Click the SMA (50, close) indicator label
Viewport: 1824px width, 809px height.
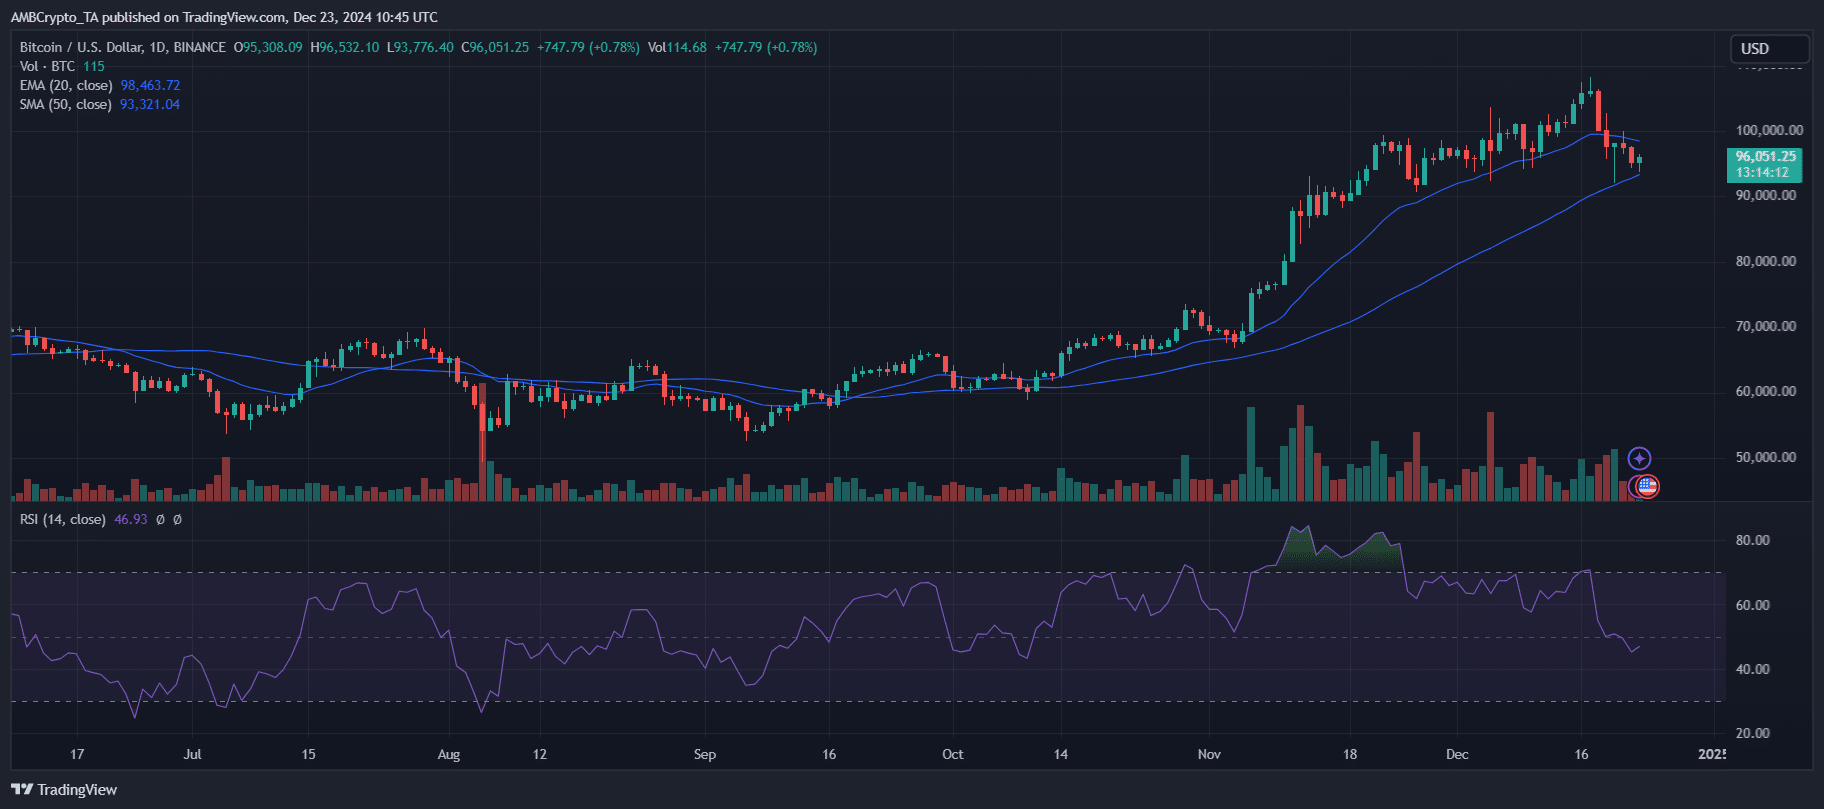(66, 105)
